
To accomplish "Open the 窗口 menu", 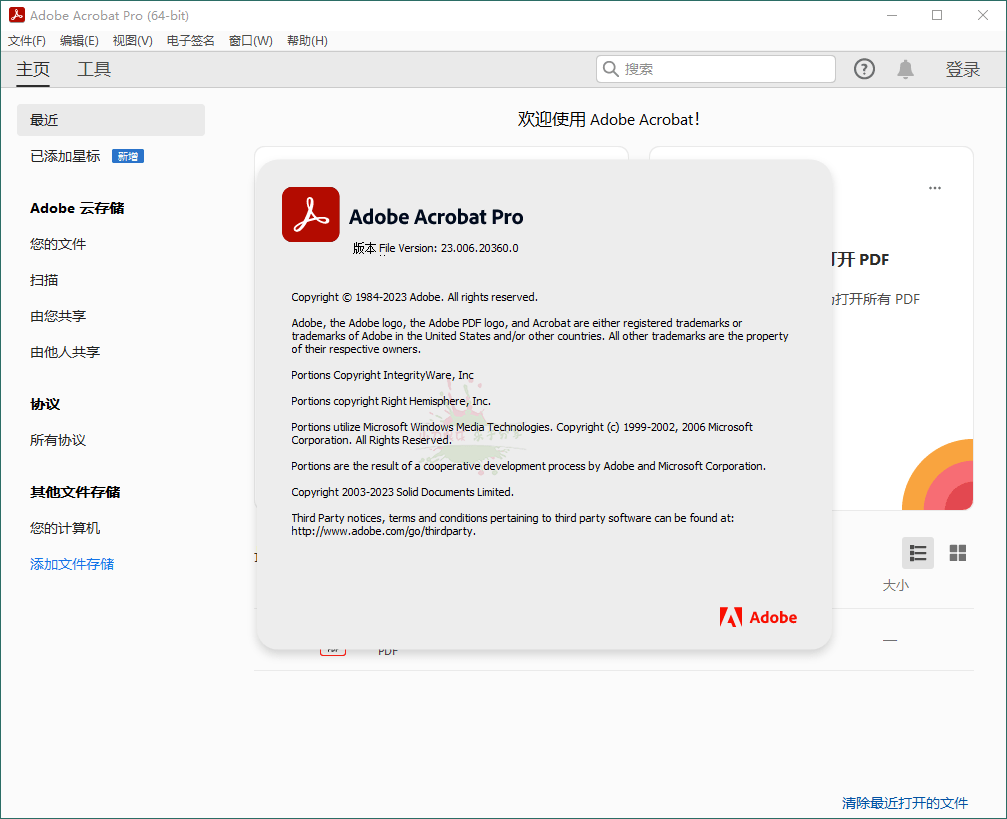I will coord(250,41).
